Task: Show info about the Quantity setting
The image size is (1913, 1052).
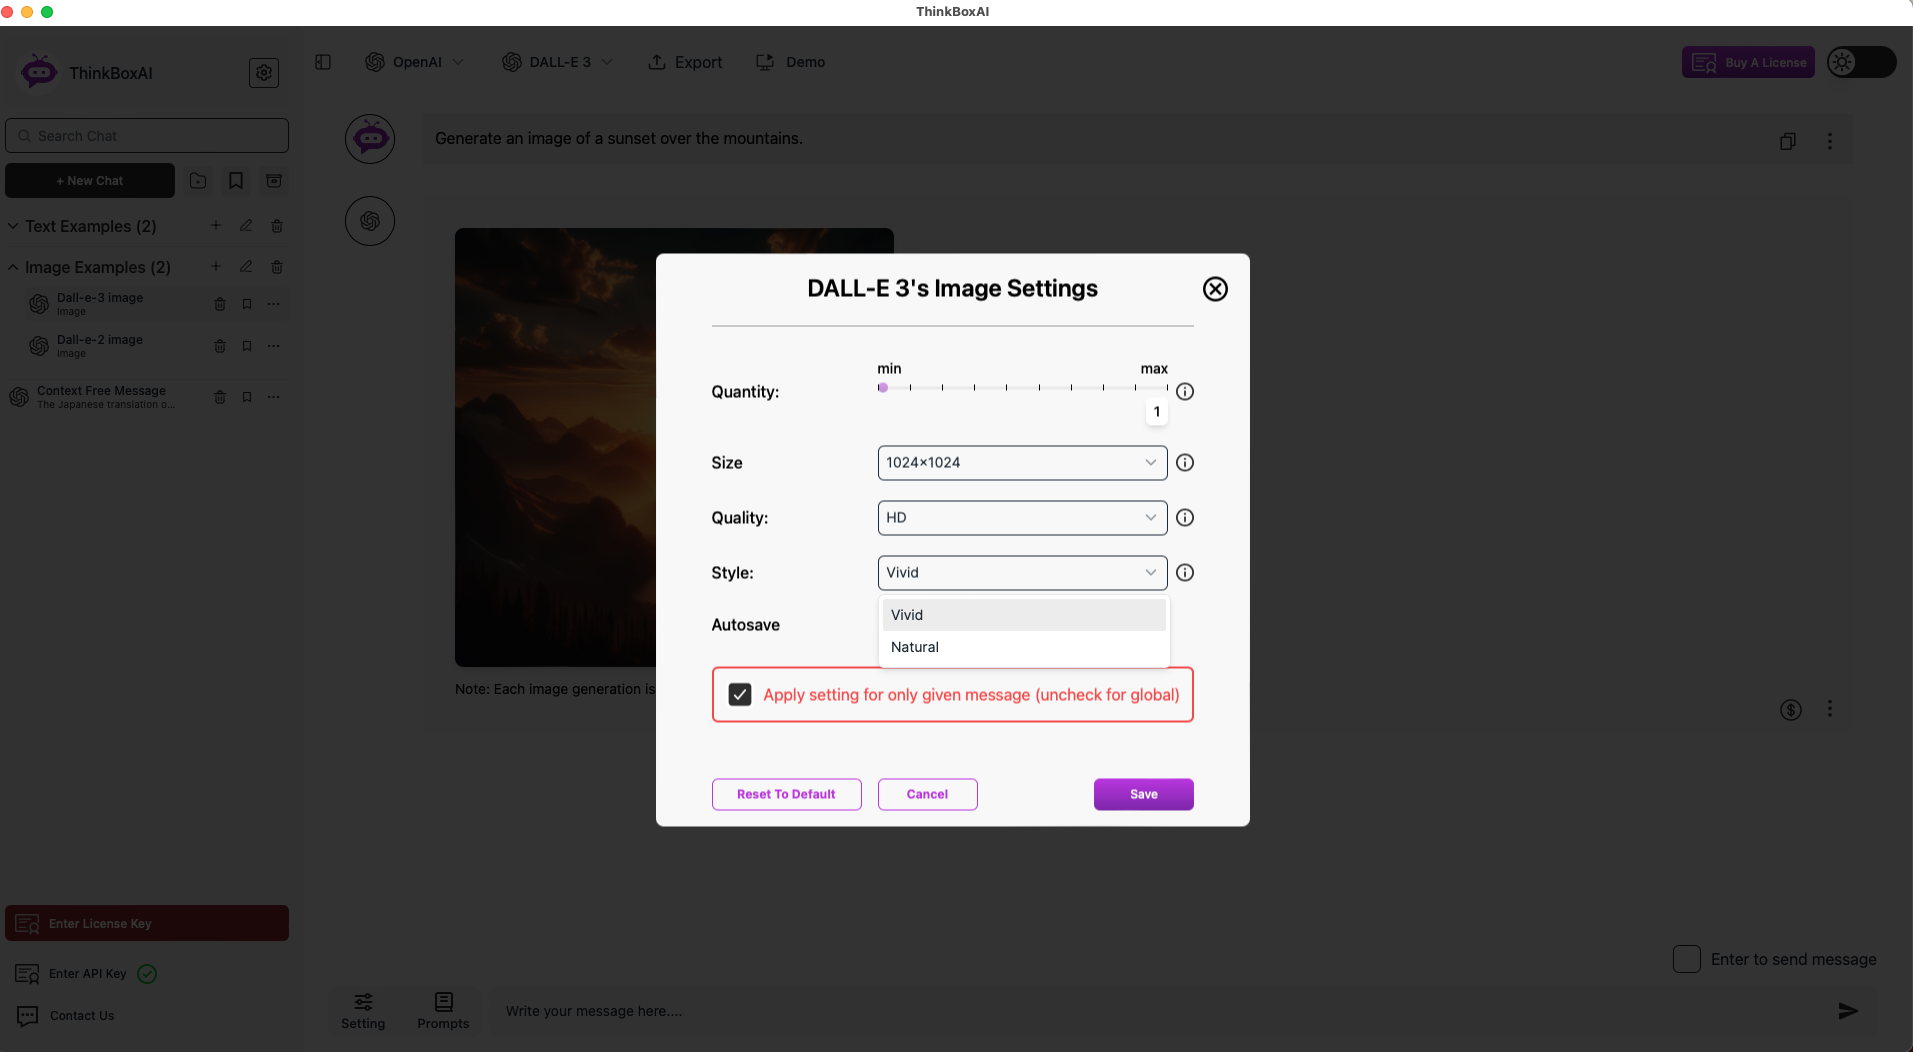Action: click(x=1185, y=392)
